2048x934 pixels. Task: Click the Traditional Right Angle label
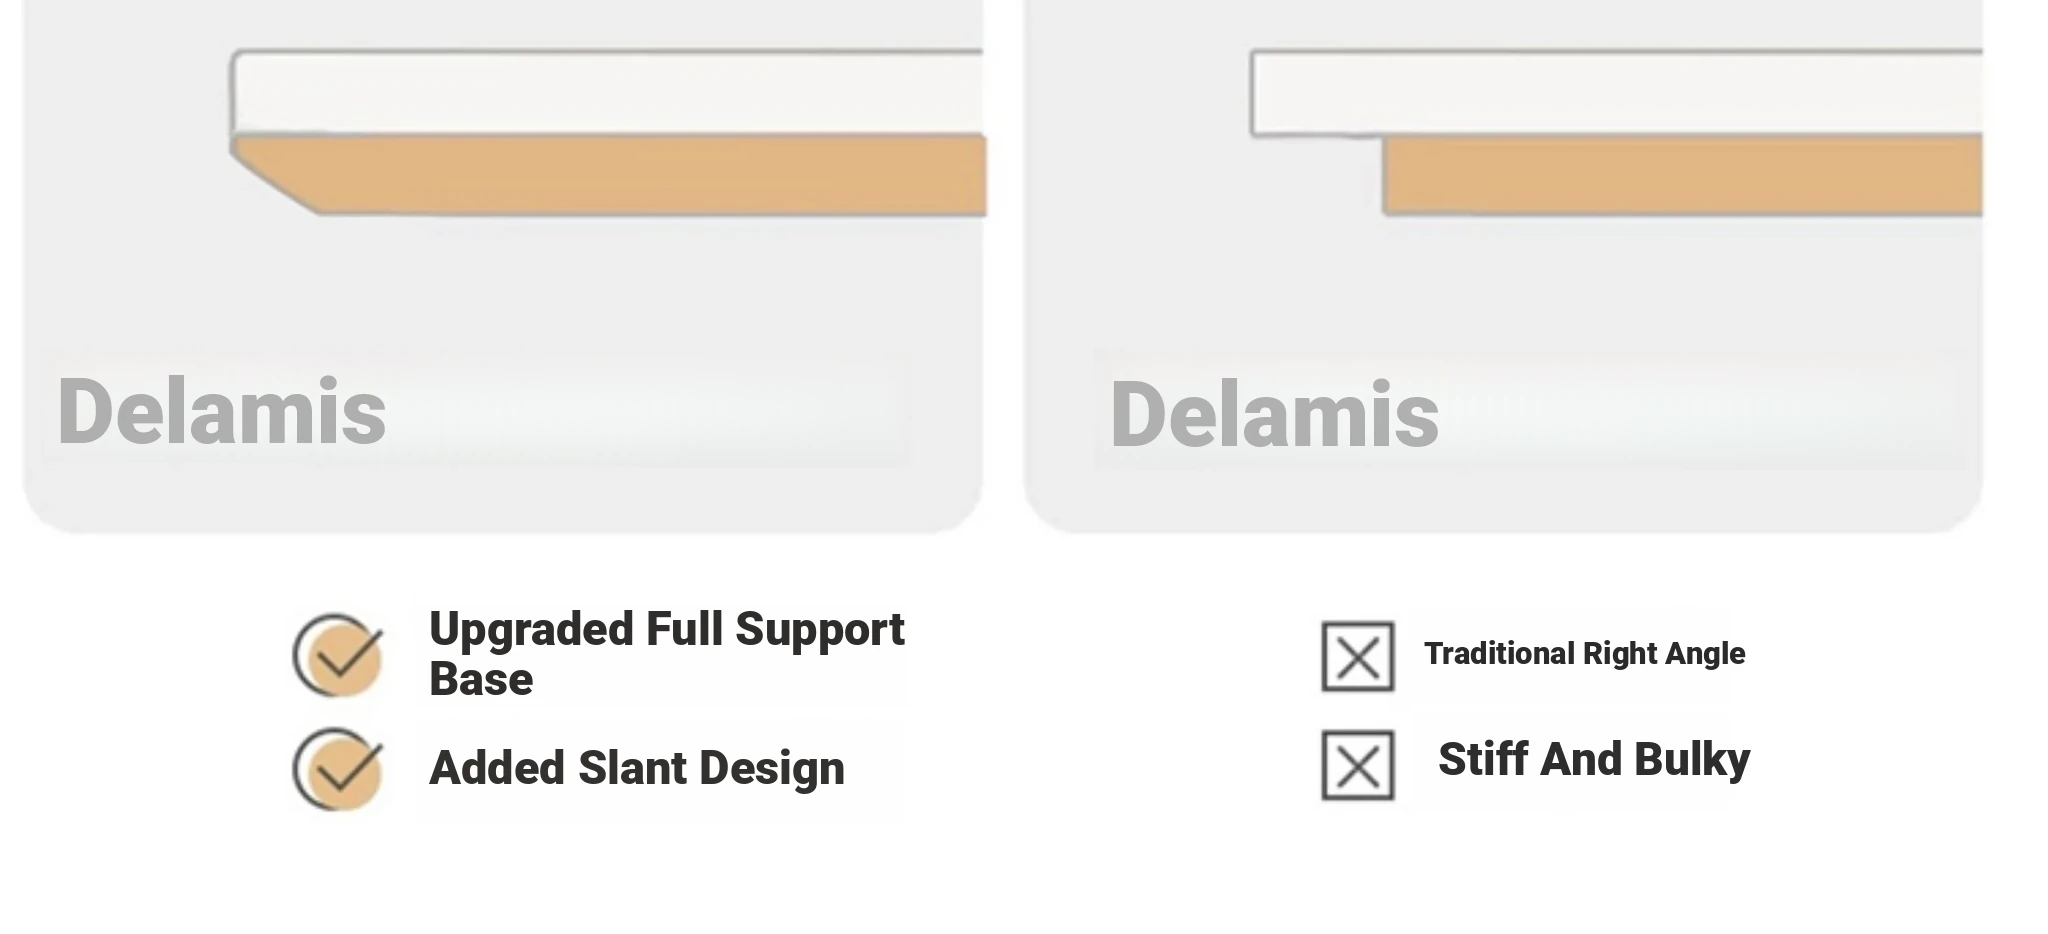1584,653
